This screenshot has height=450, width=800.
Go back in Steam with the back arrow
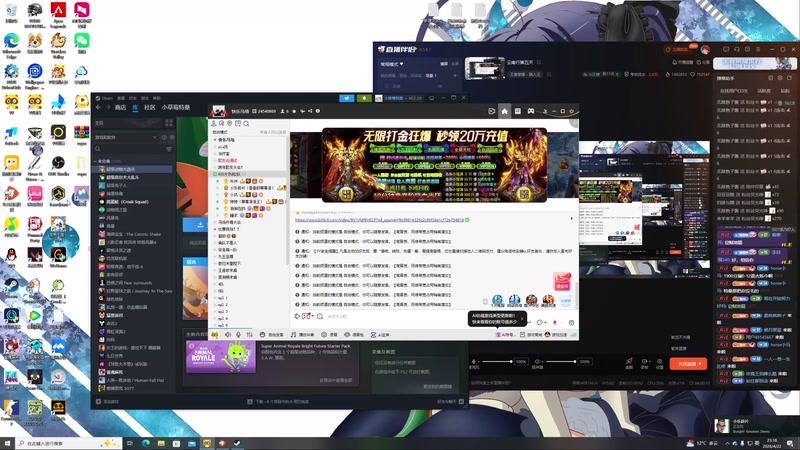click(x=98, y=107)
